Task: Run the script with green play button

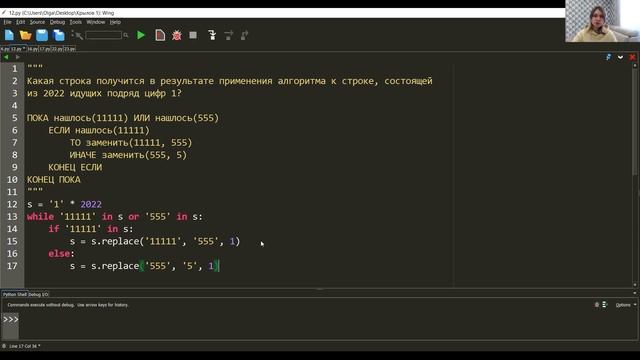Action: coord(141,35)
